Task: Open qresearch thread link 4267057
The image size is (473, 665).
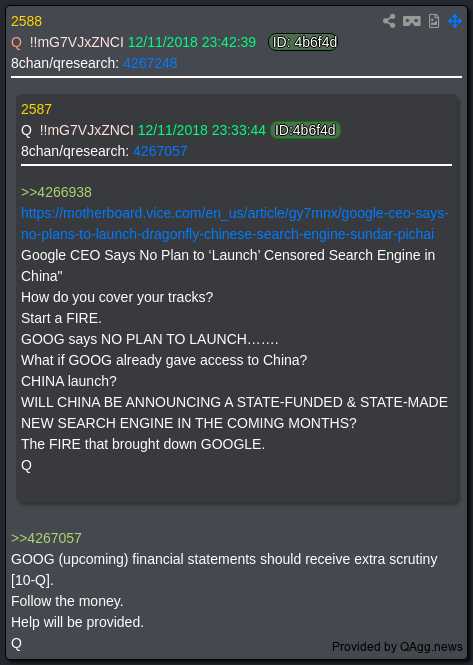Action: [160, 151]
